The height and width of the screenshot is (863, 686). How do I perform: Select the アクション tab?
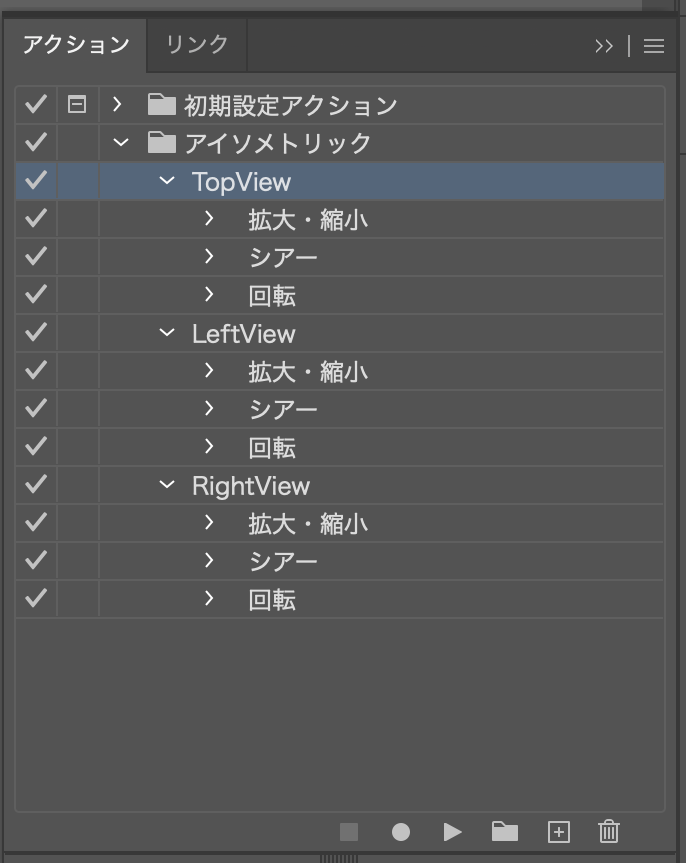point(76,45)
